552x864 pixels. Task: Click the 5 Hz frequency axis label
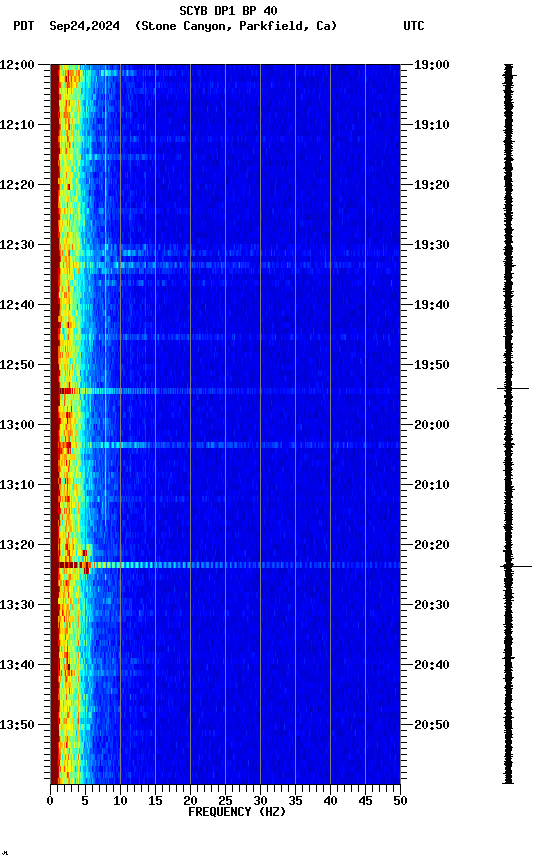pyautogui.click(x=85, y=802)
